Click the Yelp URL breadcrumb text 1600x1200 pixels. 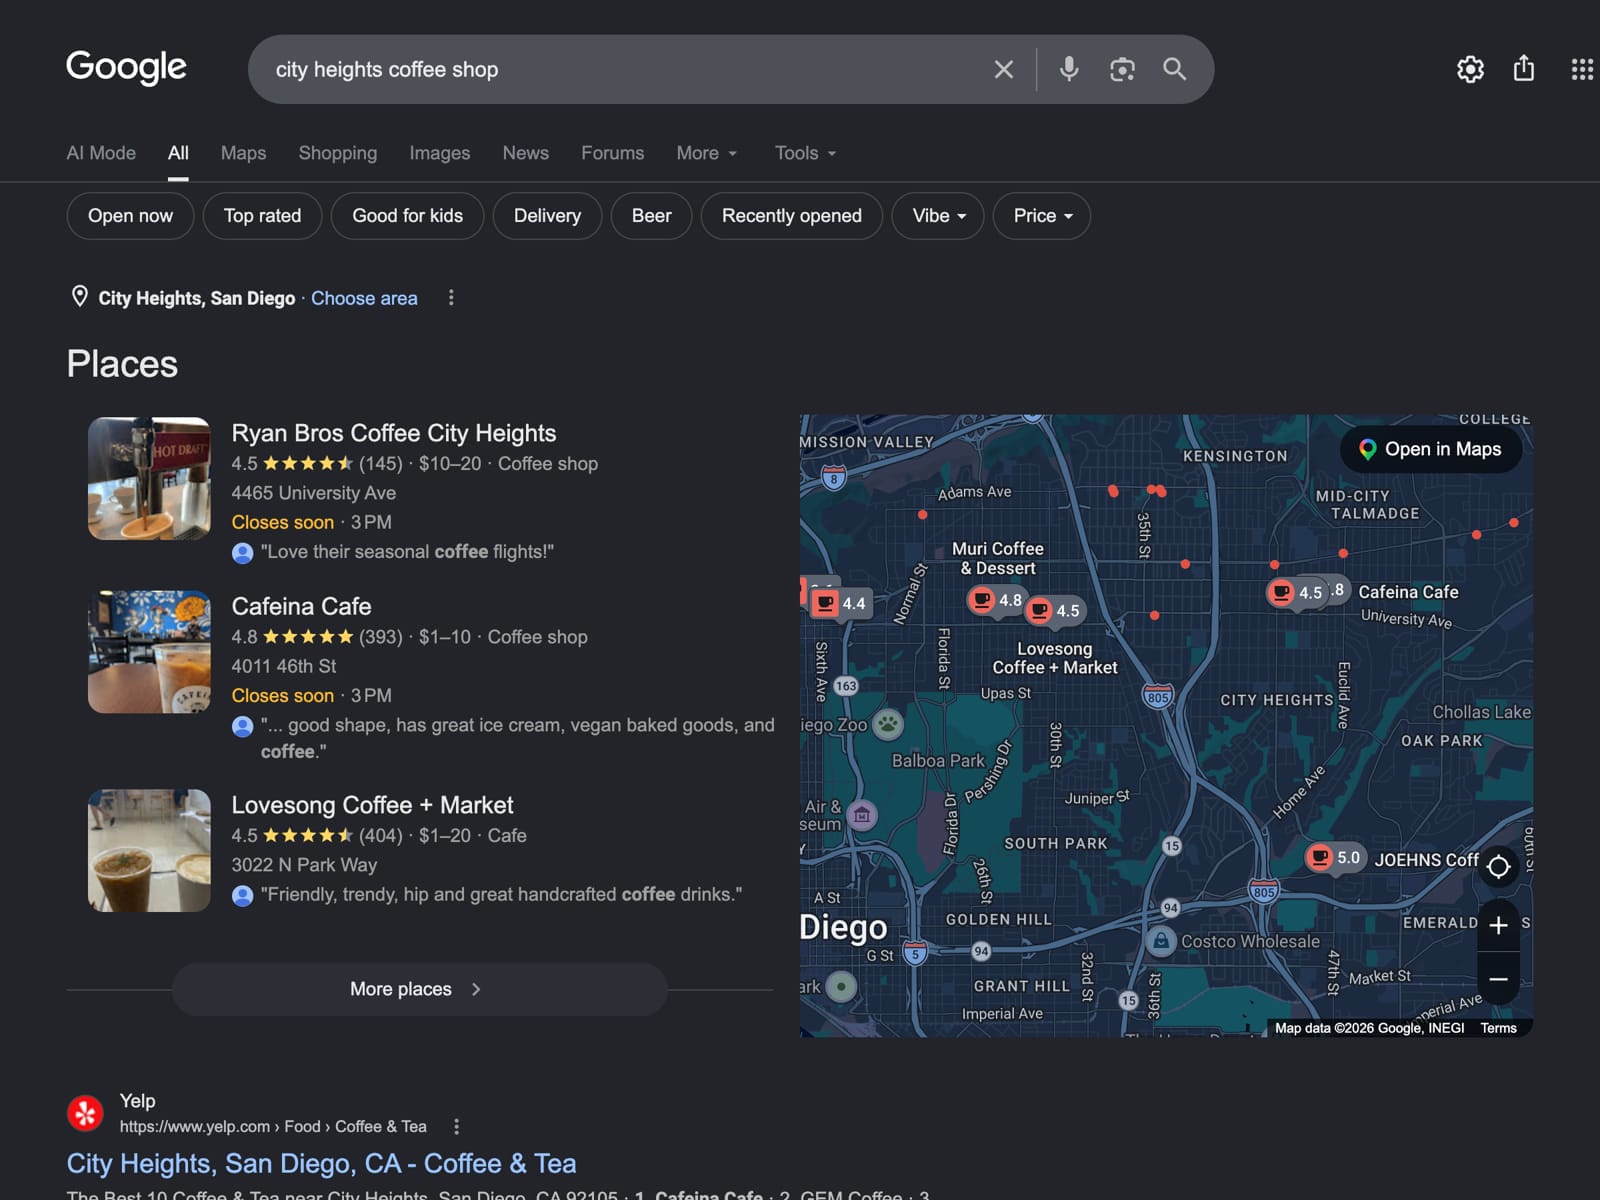pyautogui.click(x=273, y=1127)
